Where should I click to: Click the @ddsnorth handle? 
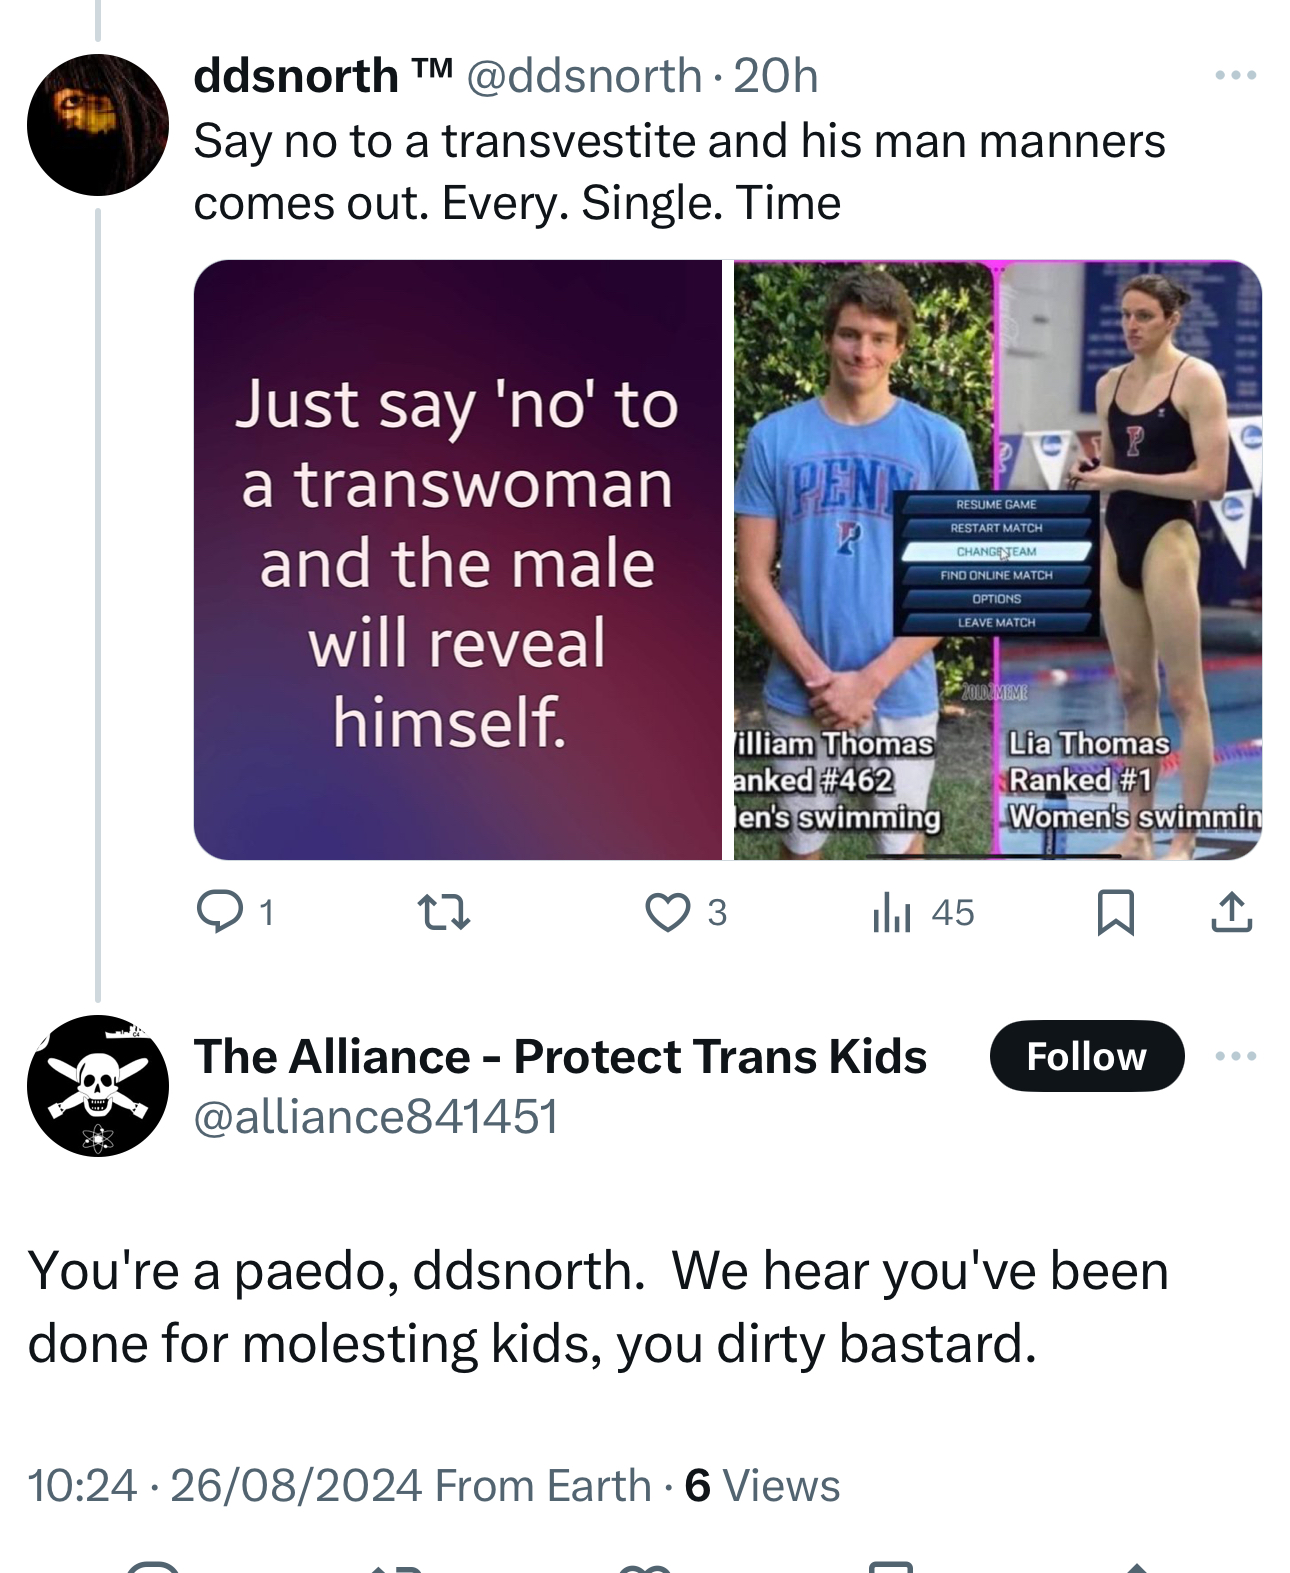pyautogui.click(x=584, y=76)
